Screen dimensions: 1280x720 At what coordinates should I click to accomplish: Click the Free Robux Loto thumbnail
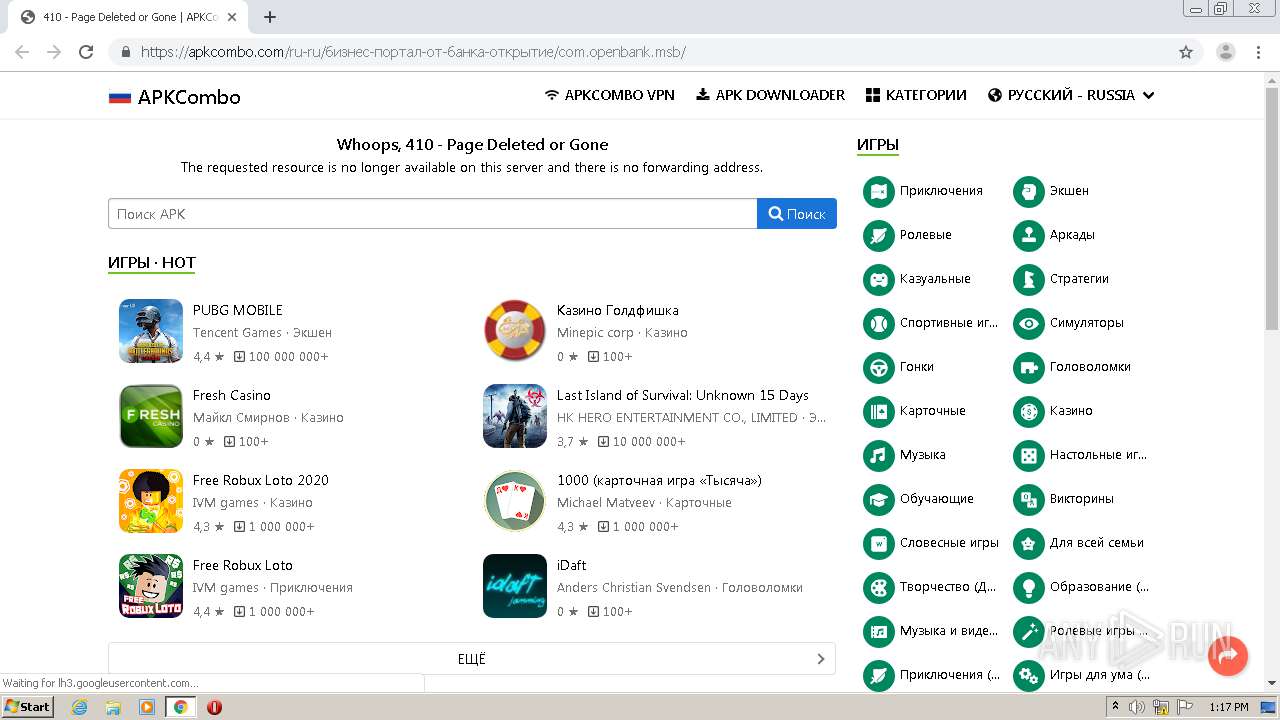tap(151, 586)
